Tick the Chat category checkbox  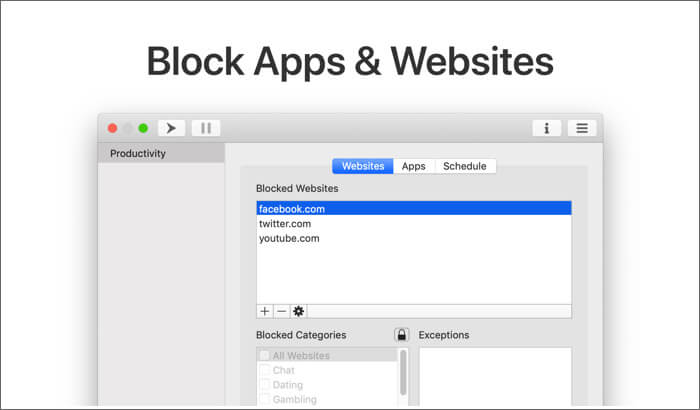[x=265, y=370]
